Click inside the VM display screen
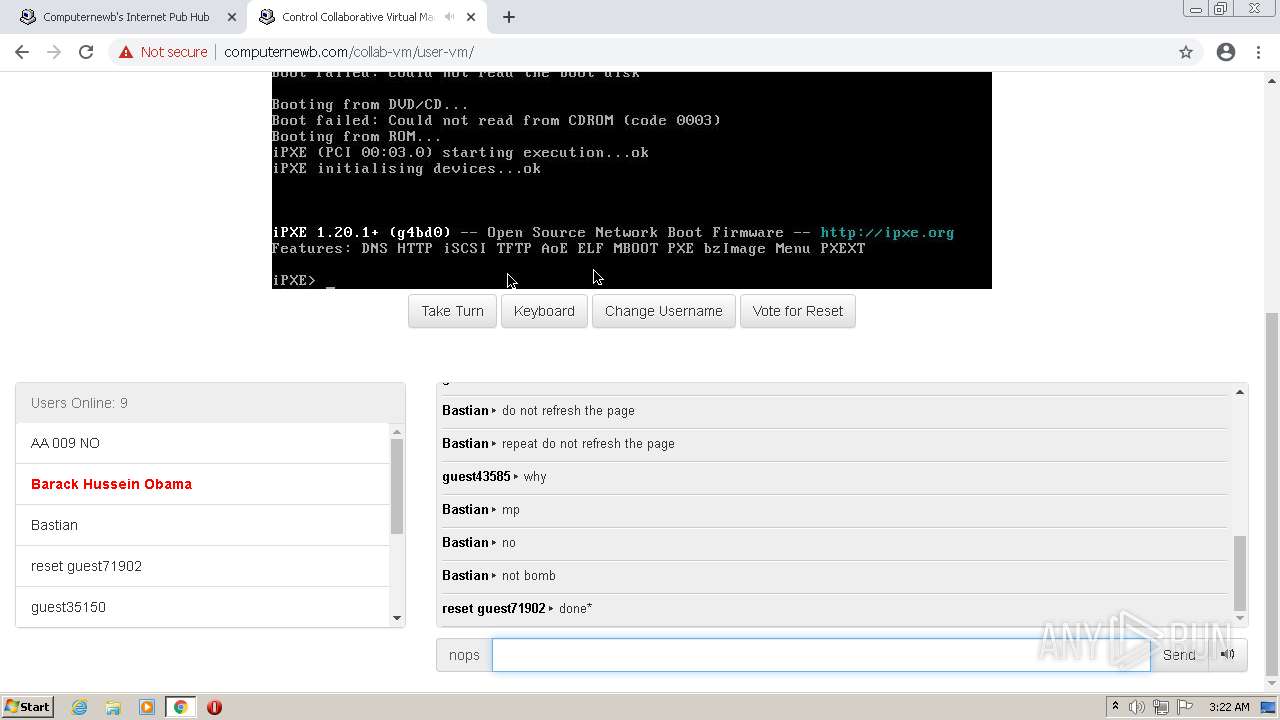 (x=632, y=180)
